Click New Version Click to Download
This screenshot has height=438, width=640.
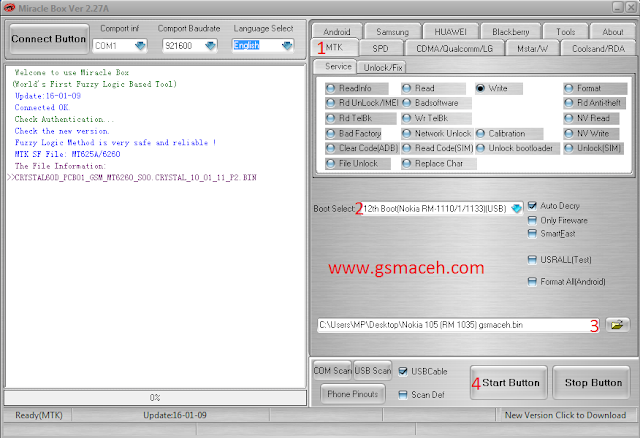click(x=565, y=415)
